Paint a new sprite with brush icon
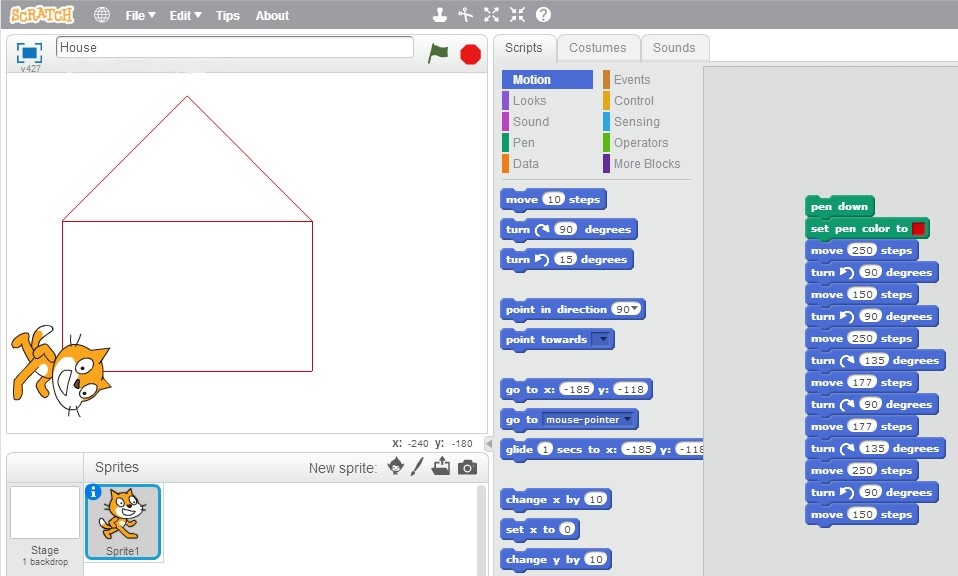958x576 pixels. pos(418,467)
